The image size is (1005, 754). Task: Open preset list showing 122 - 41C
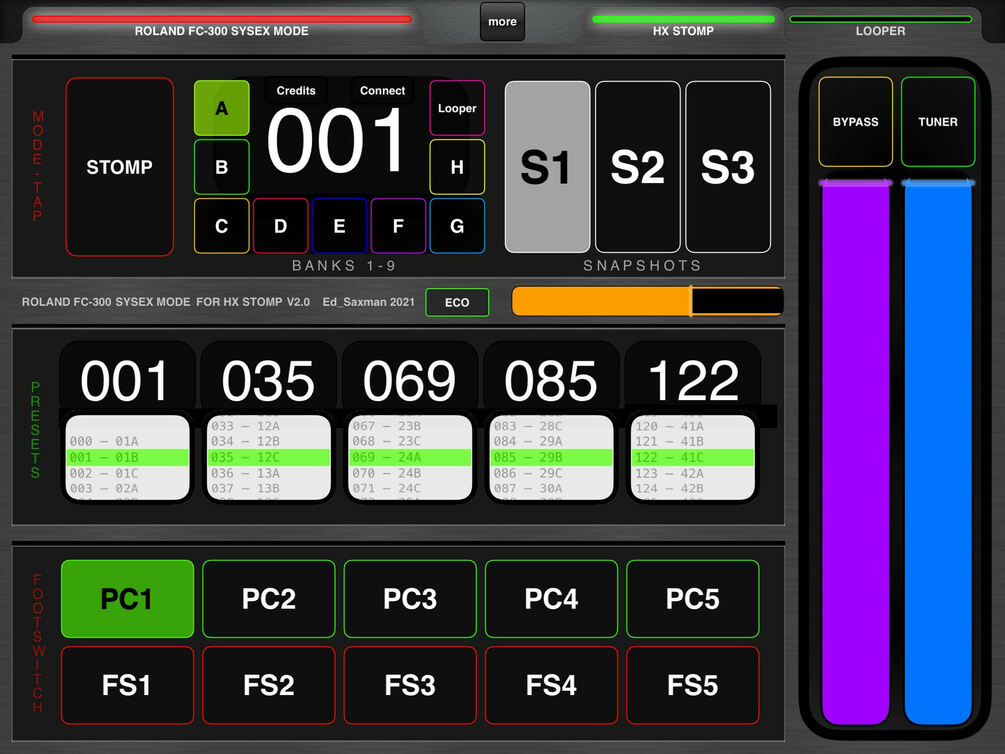(692, 457)
